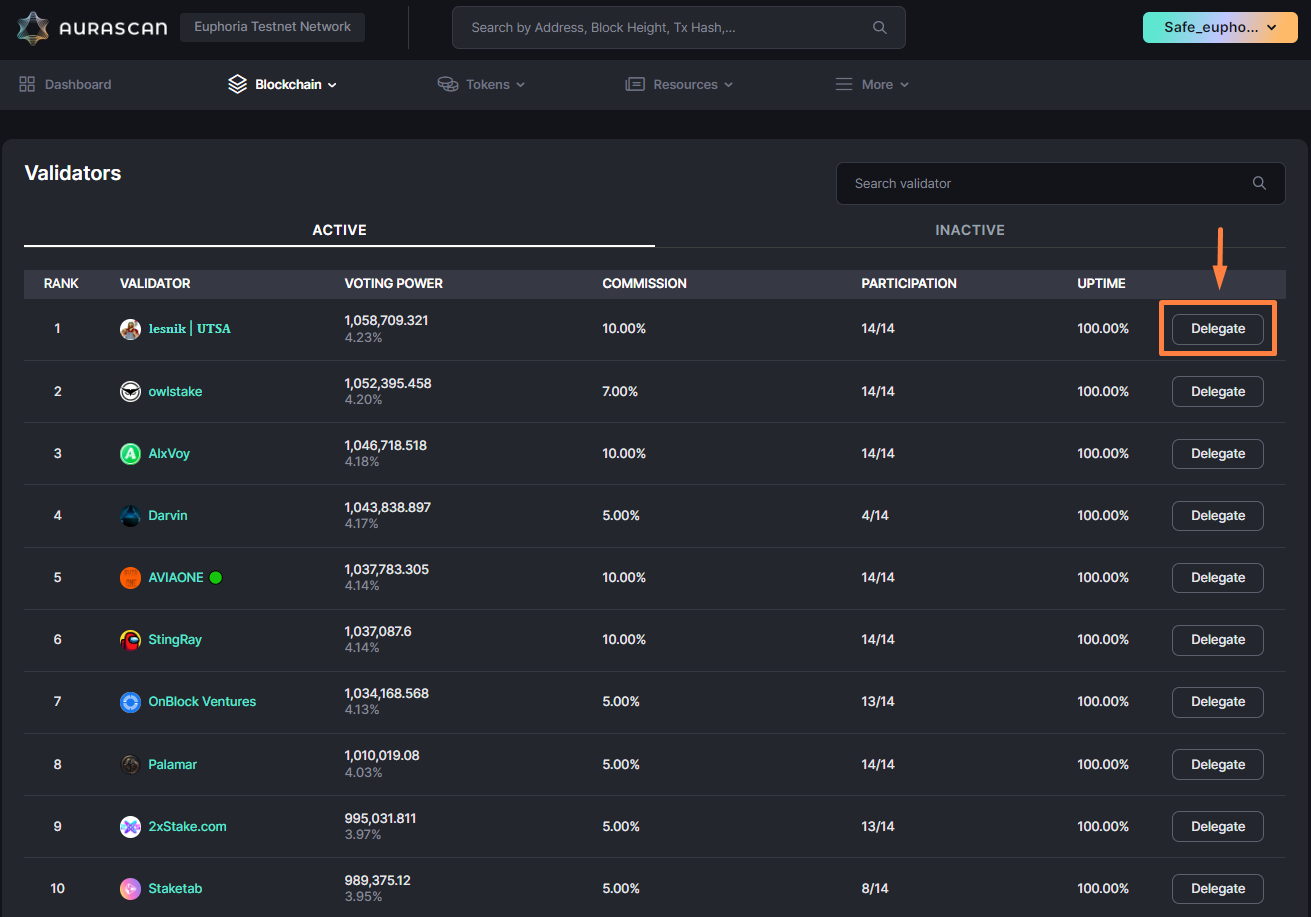Open the OnBlock Ventures validator link
The height and width of the screenshot is (917, 1311).
click(202, 702)
